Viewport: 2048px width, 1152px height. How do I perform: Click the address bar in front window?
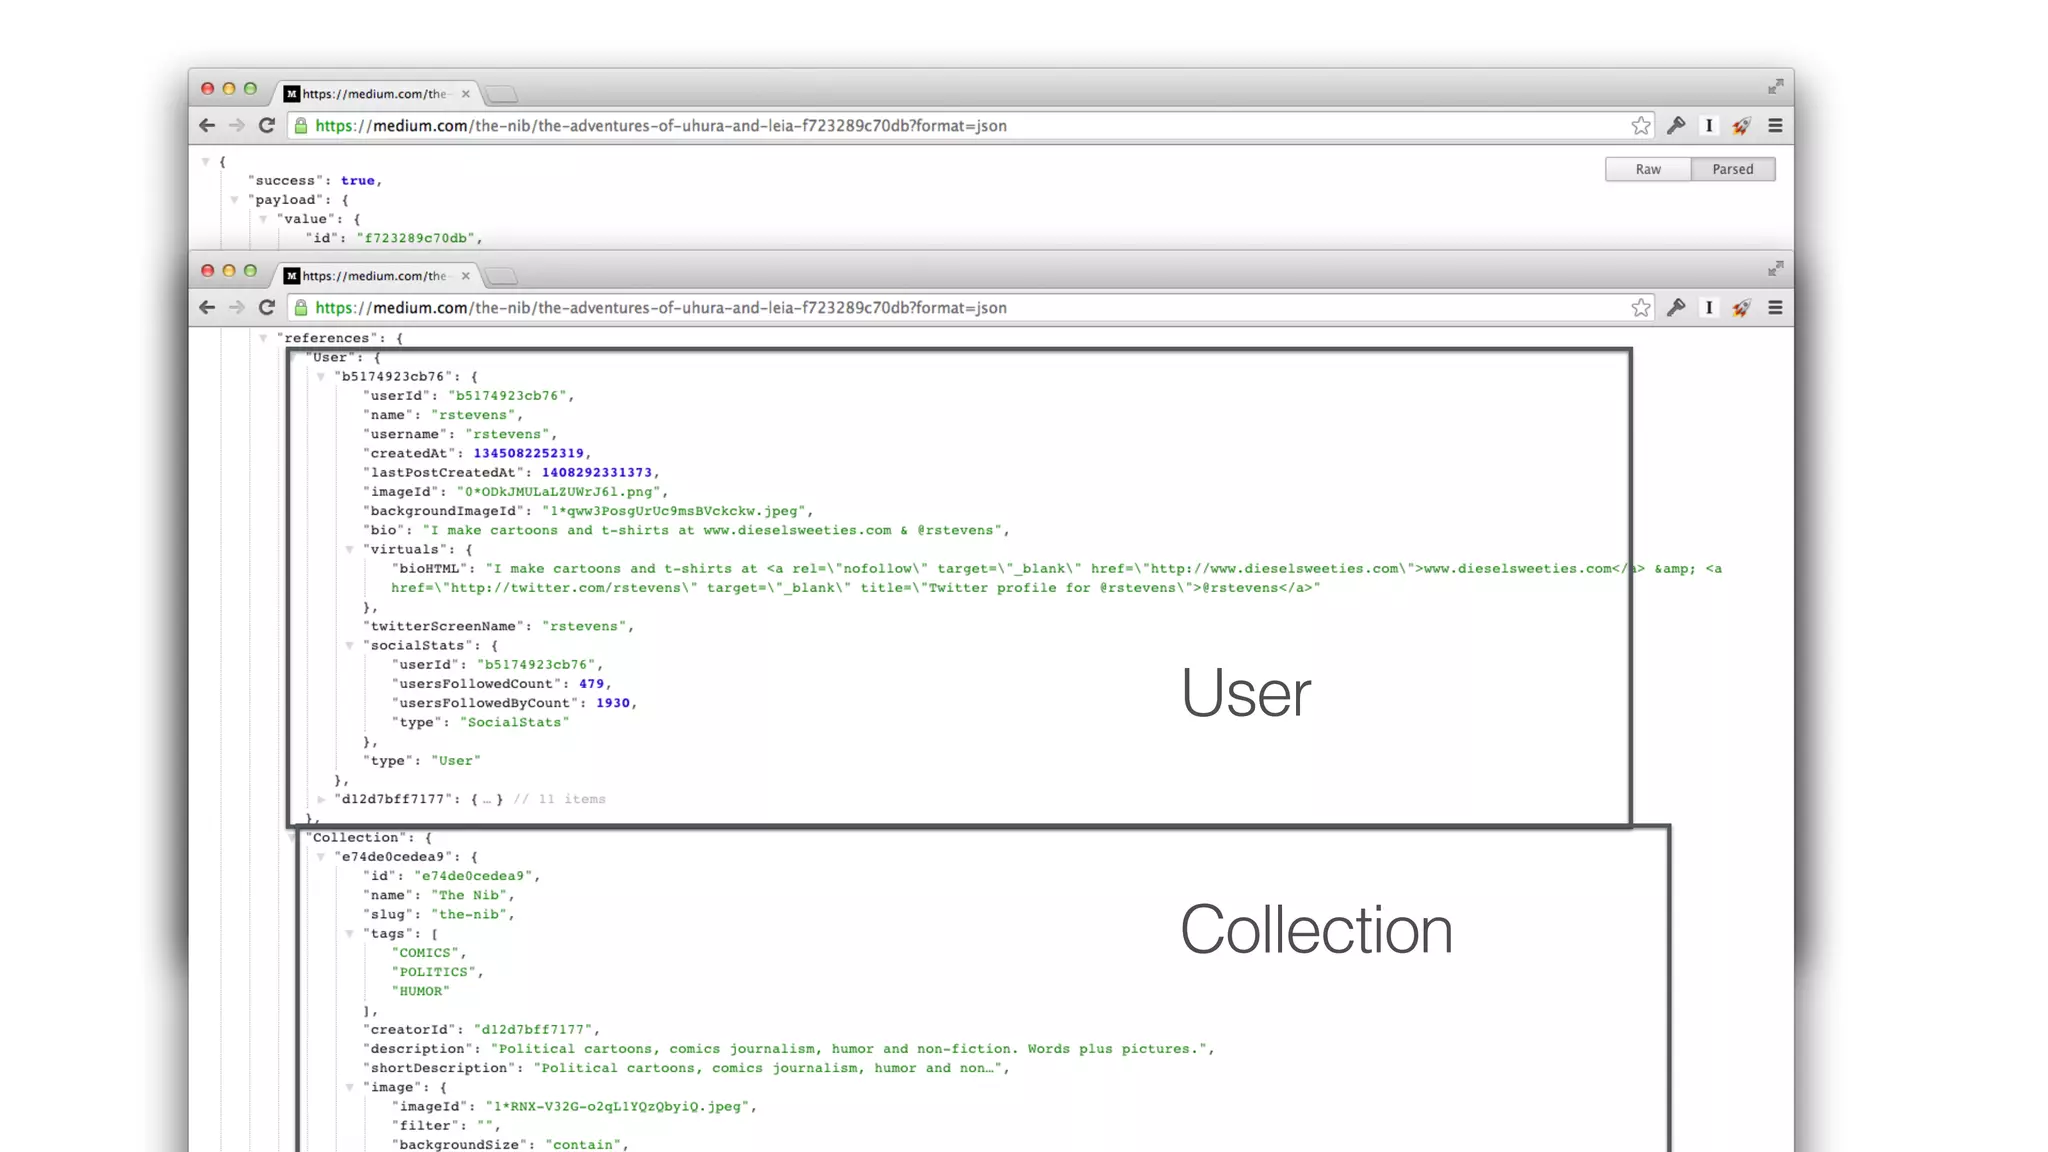coord(970,307)
